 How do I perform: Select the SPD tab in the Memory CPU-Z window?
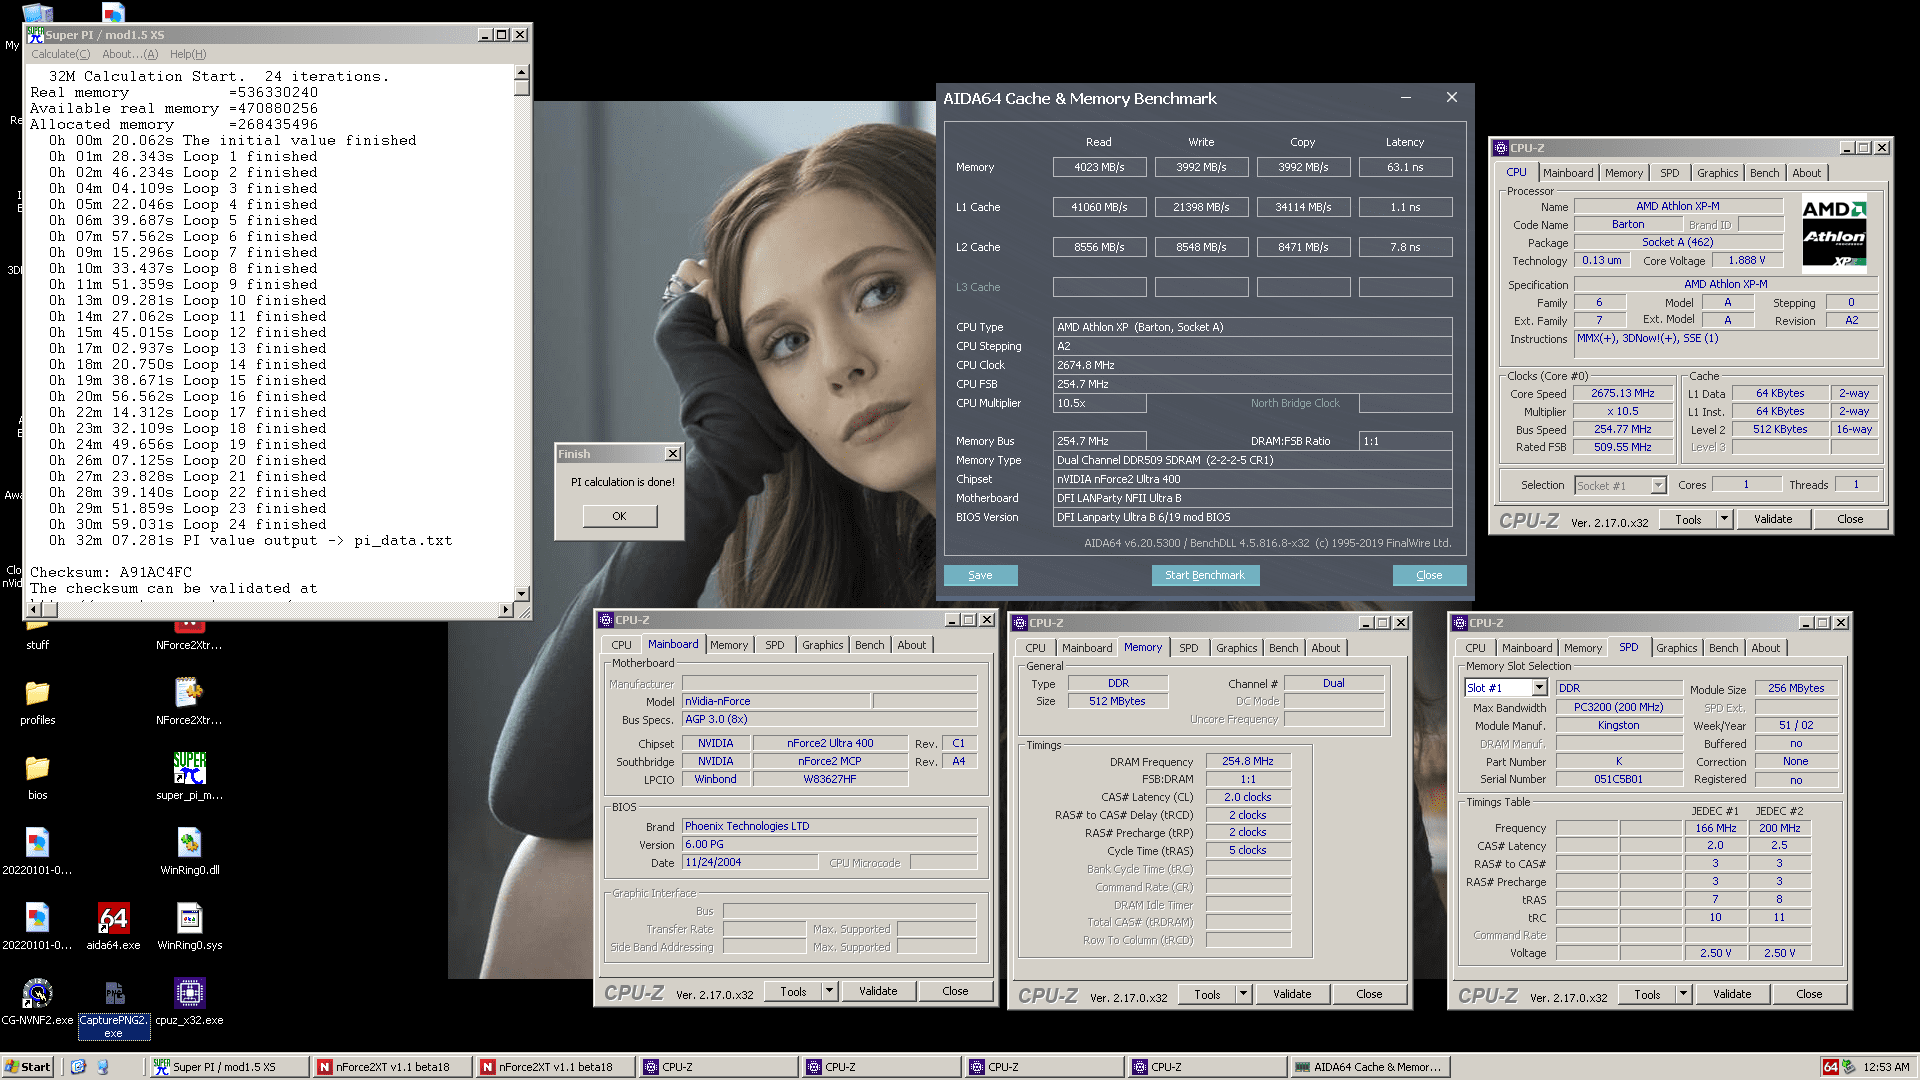[x=1188, y=648]
